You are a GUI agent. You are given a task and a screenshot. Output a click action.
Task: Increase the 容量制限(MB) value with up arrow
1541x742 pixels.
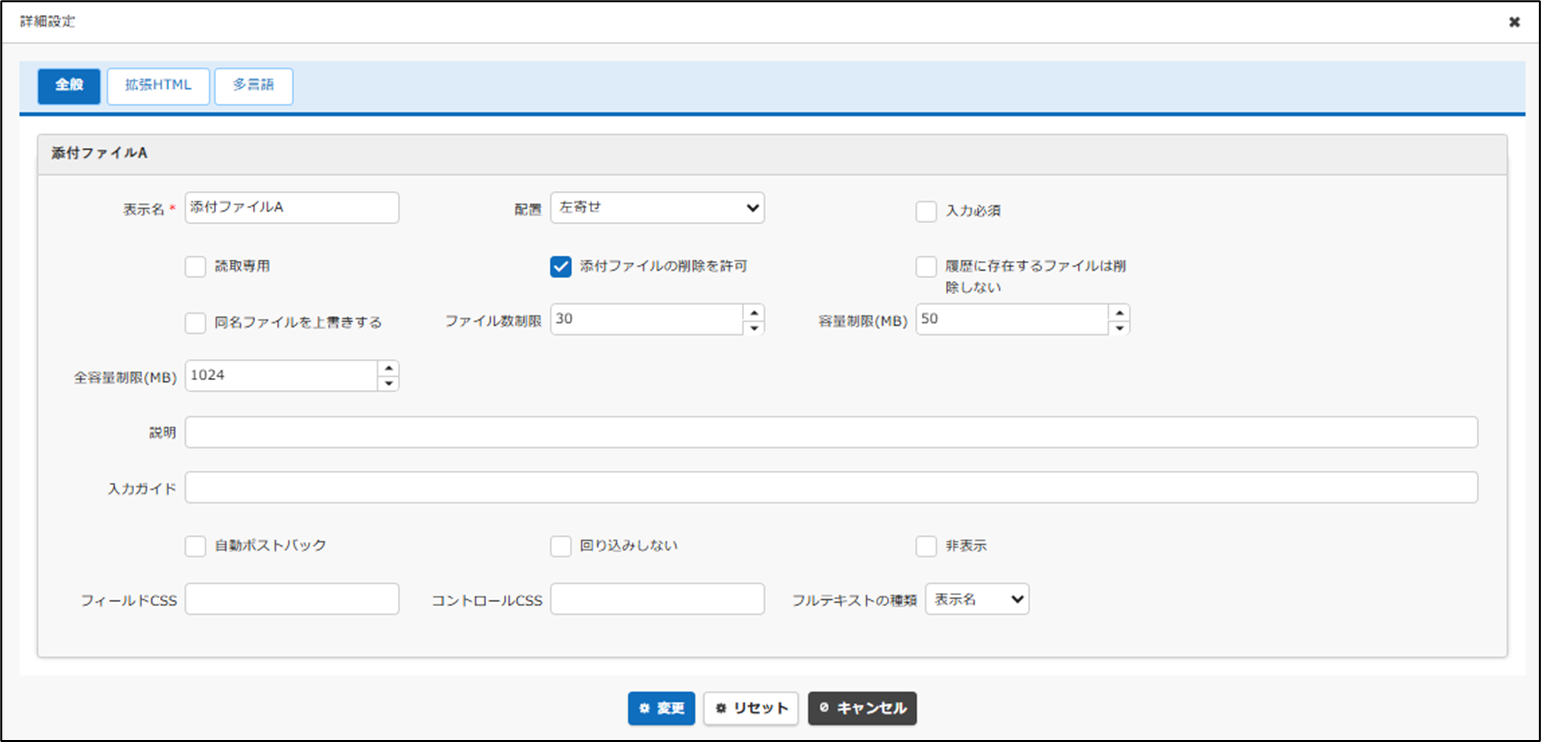(x=1119, y=312)
